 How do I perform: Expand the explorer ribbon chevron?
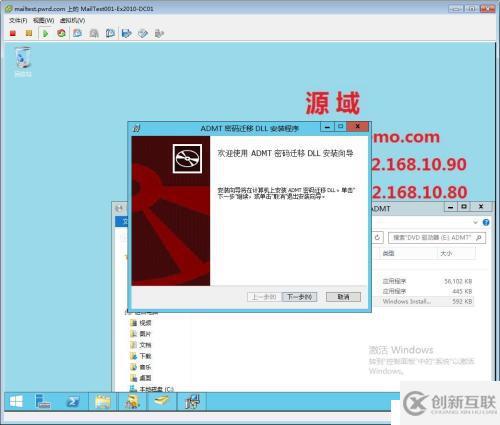(x=475, y=222)
